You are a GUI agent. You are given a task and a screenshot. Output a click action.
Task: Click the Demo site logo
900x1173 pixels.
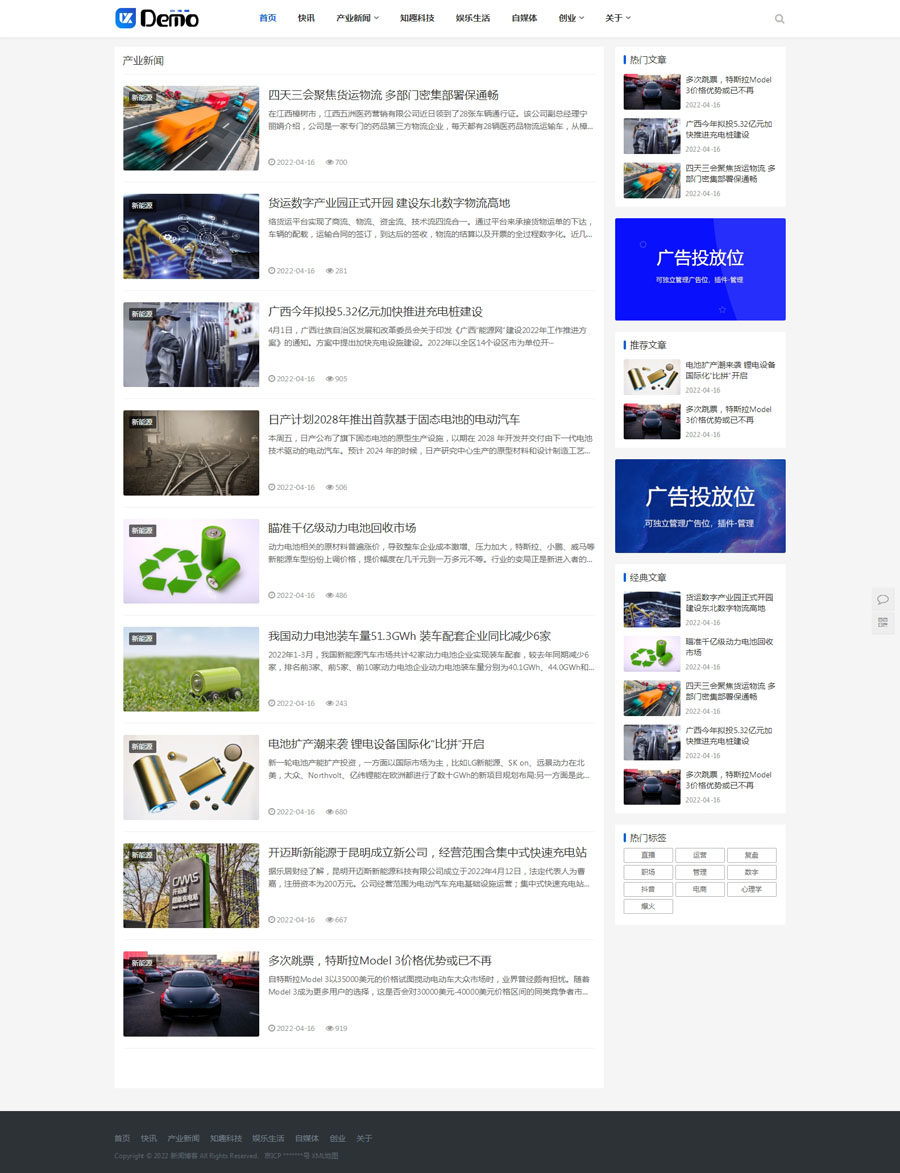(157, 18)
